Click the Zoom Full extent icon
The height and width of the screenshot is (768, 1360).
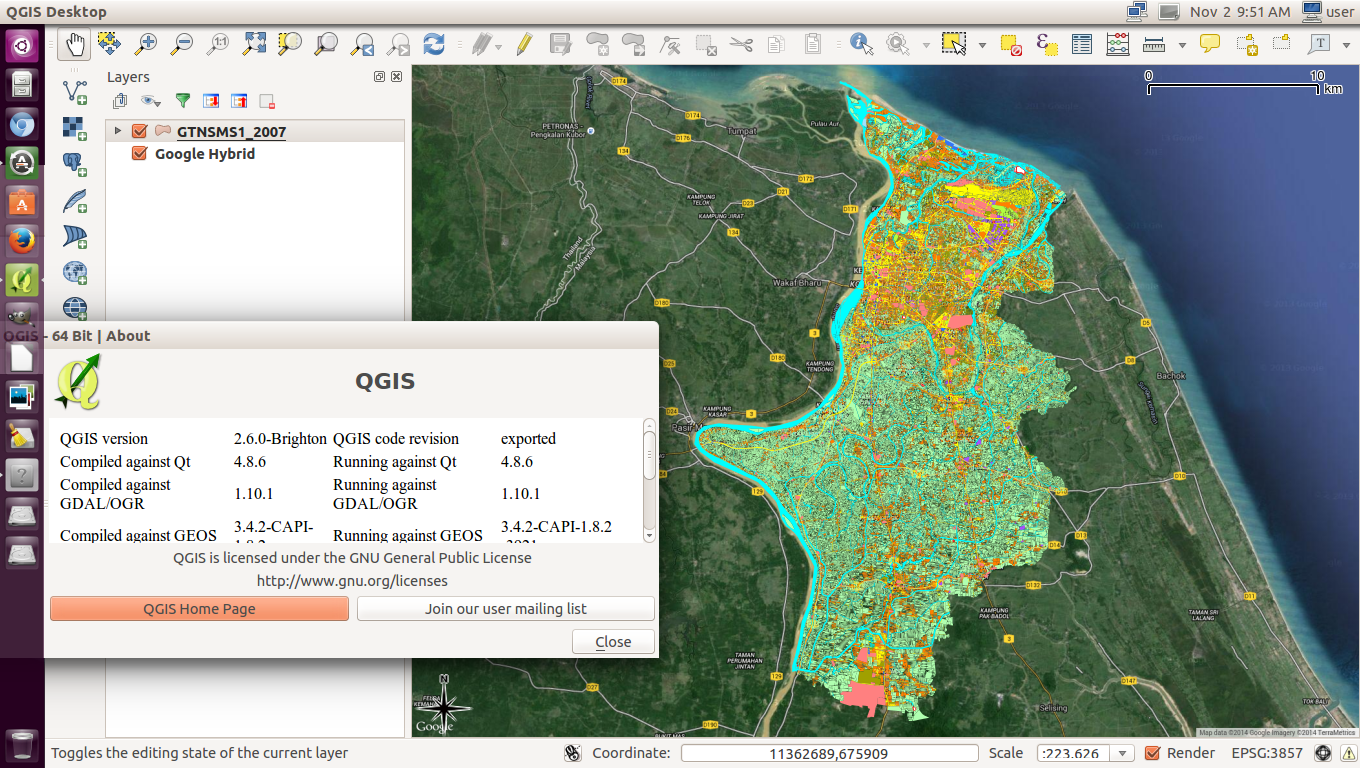tap(255, 43)
